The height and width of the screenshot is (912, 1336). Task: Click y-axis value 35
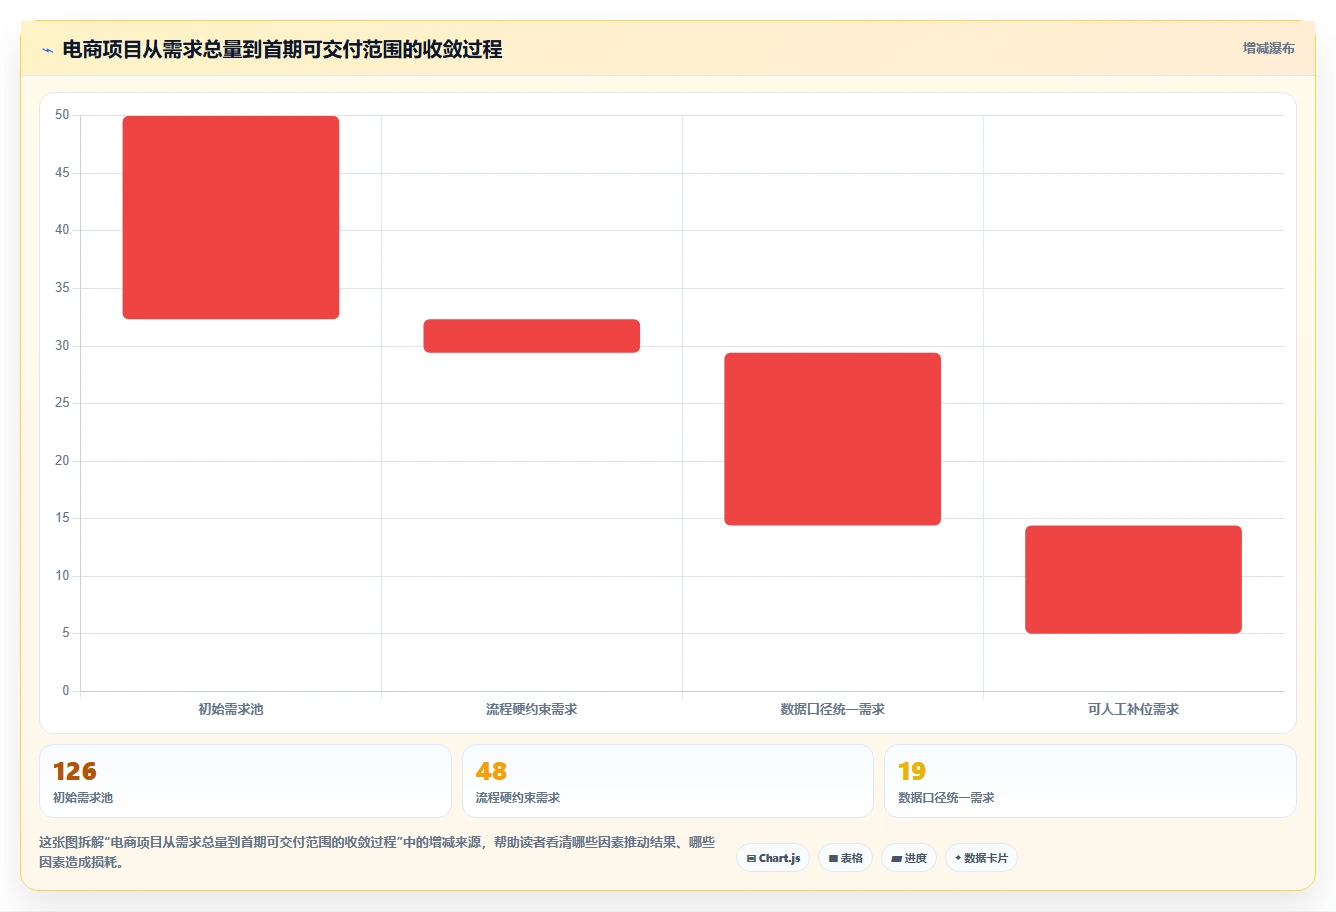(x=62, y=288)
